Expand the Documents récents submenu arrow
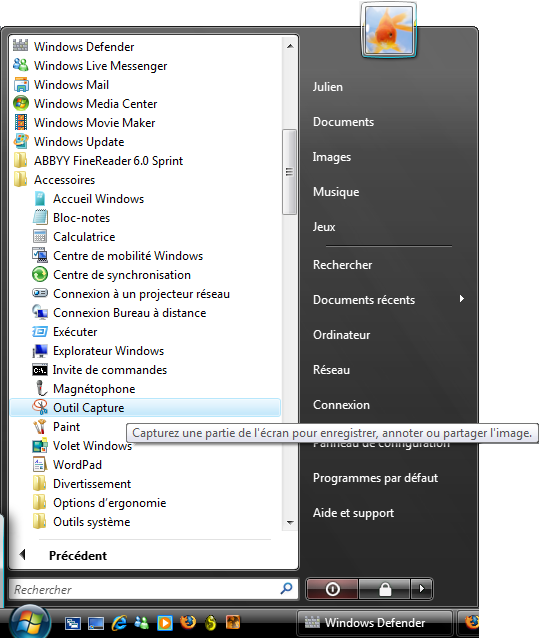540x638 pixels. 461,299
